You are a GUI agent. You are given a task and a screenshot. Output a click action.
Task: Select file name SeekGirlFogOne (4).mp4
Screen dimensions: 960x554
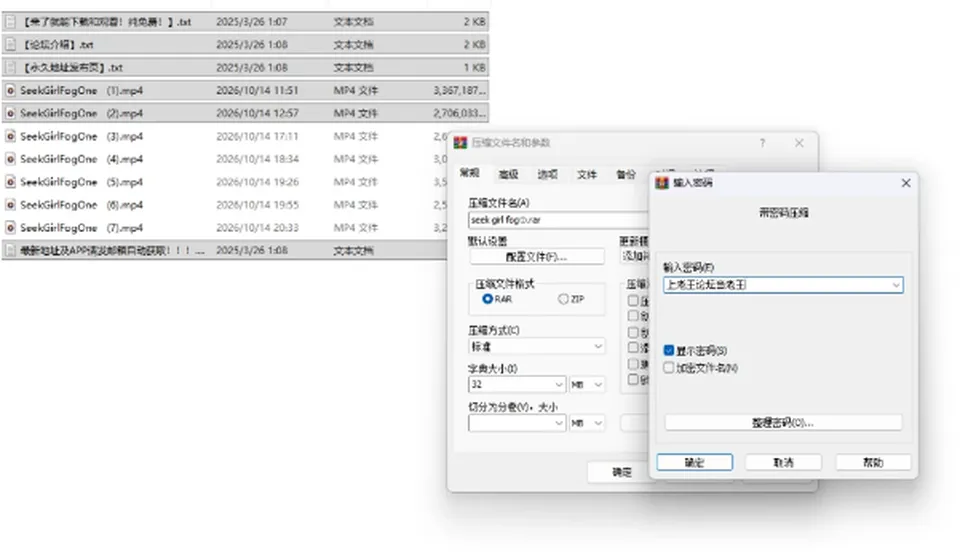[x=81, y=159]
